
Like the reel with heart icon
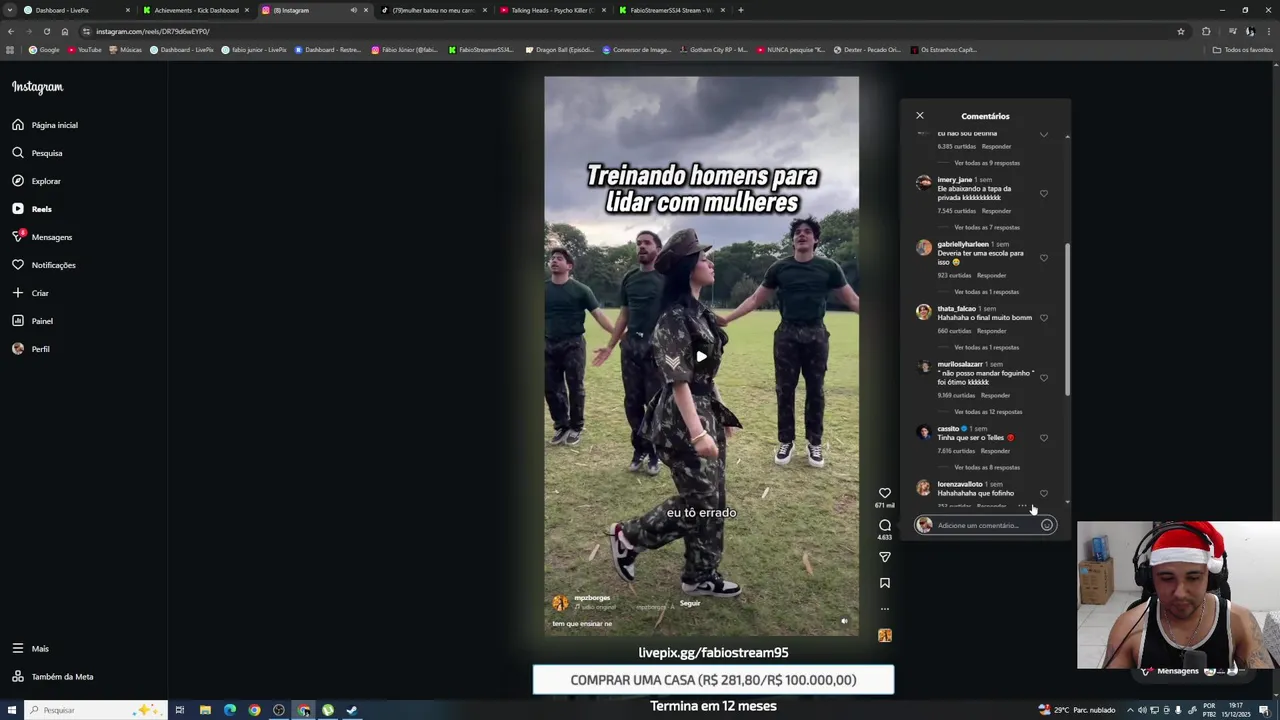tap(884, 493)
